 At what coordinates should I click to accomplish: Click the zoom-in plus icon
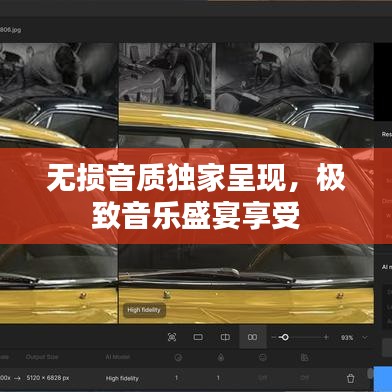(x=326, y=337)
